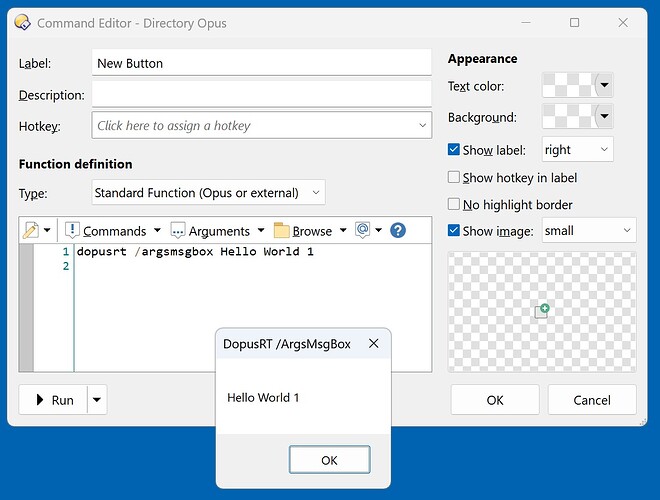Click the Run button label

62,400
